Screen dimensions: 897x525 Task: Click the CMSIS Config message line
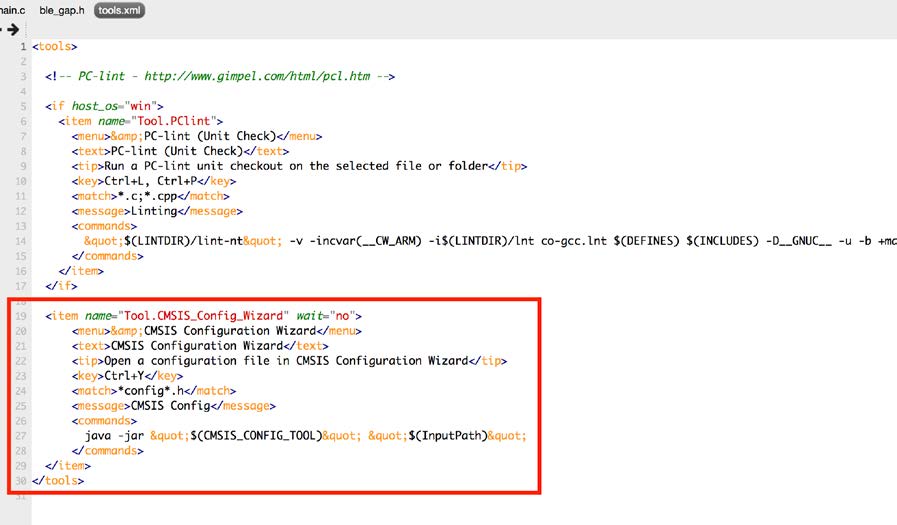[173, 405]
